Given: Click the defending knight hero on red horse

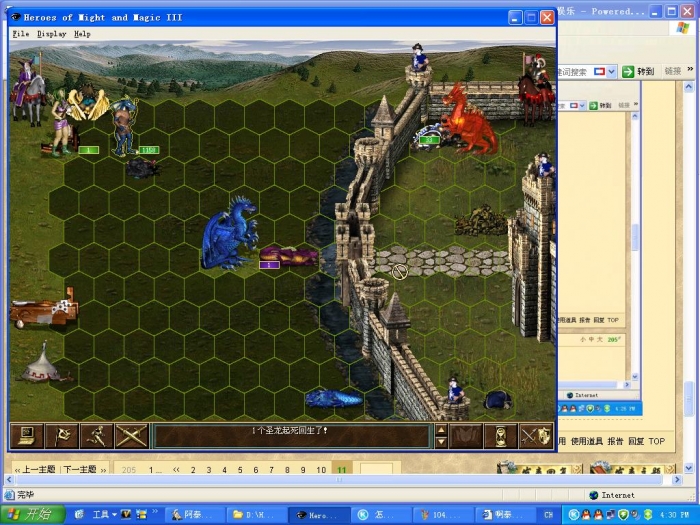Looking at the screenshot, I should [536, 89].
